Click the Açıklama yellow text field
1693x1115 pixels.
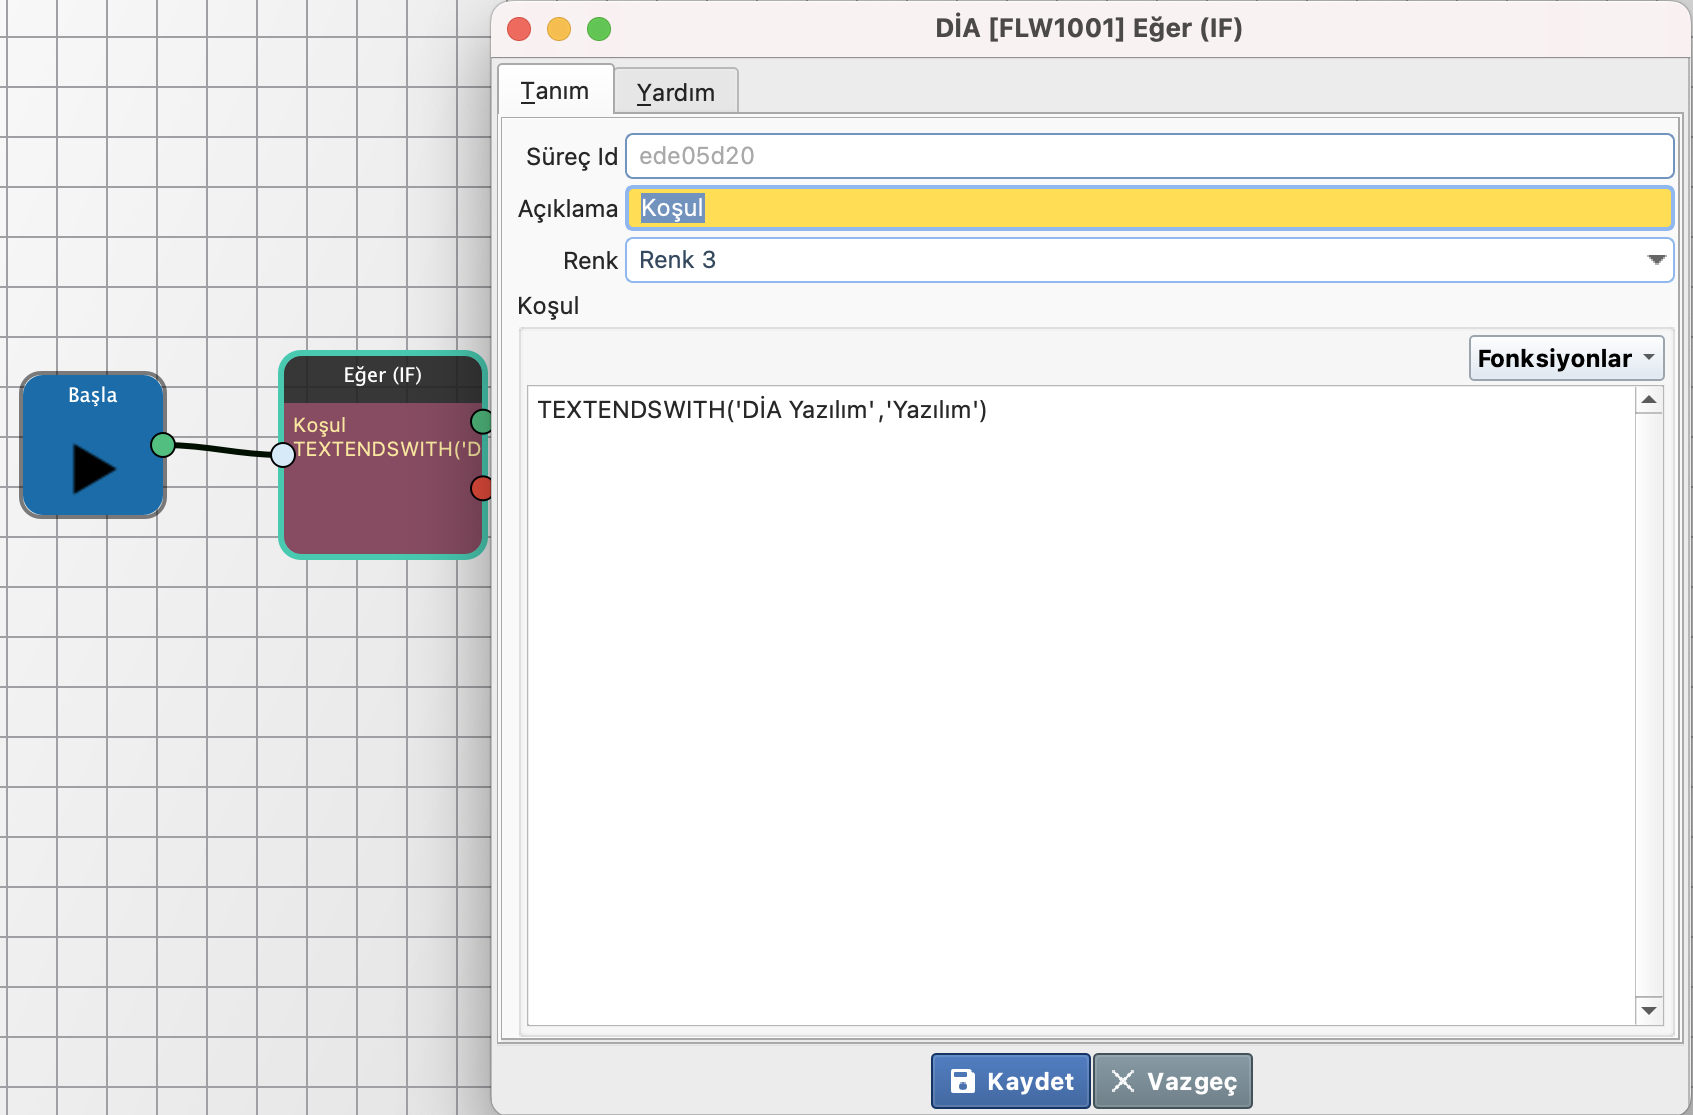tap(1148, 208)
